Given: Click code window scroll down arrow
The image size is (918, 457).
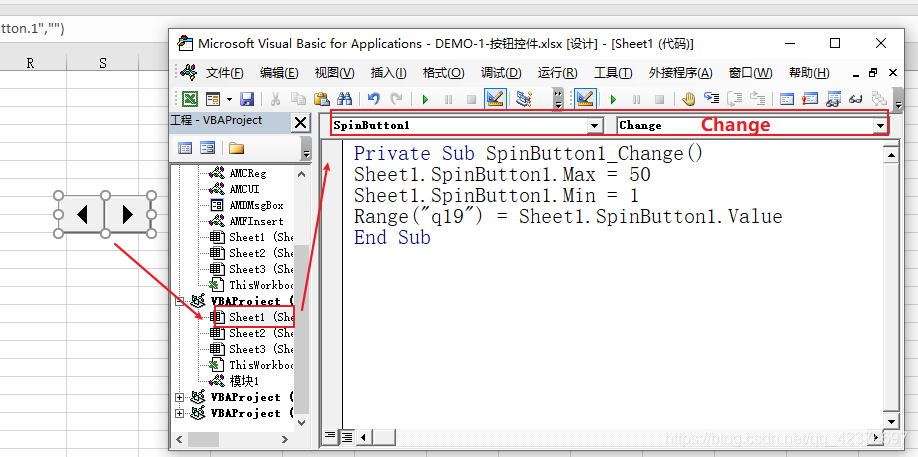Looking at the screenshot, I should pos(890,421).
